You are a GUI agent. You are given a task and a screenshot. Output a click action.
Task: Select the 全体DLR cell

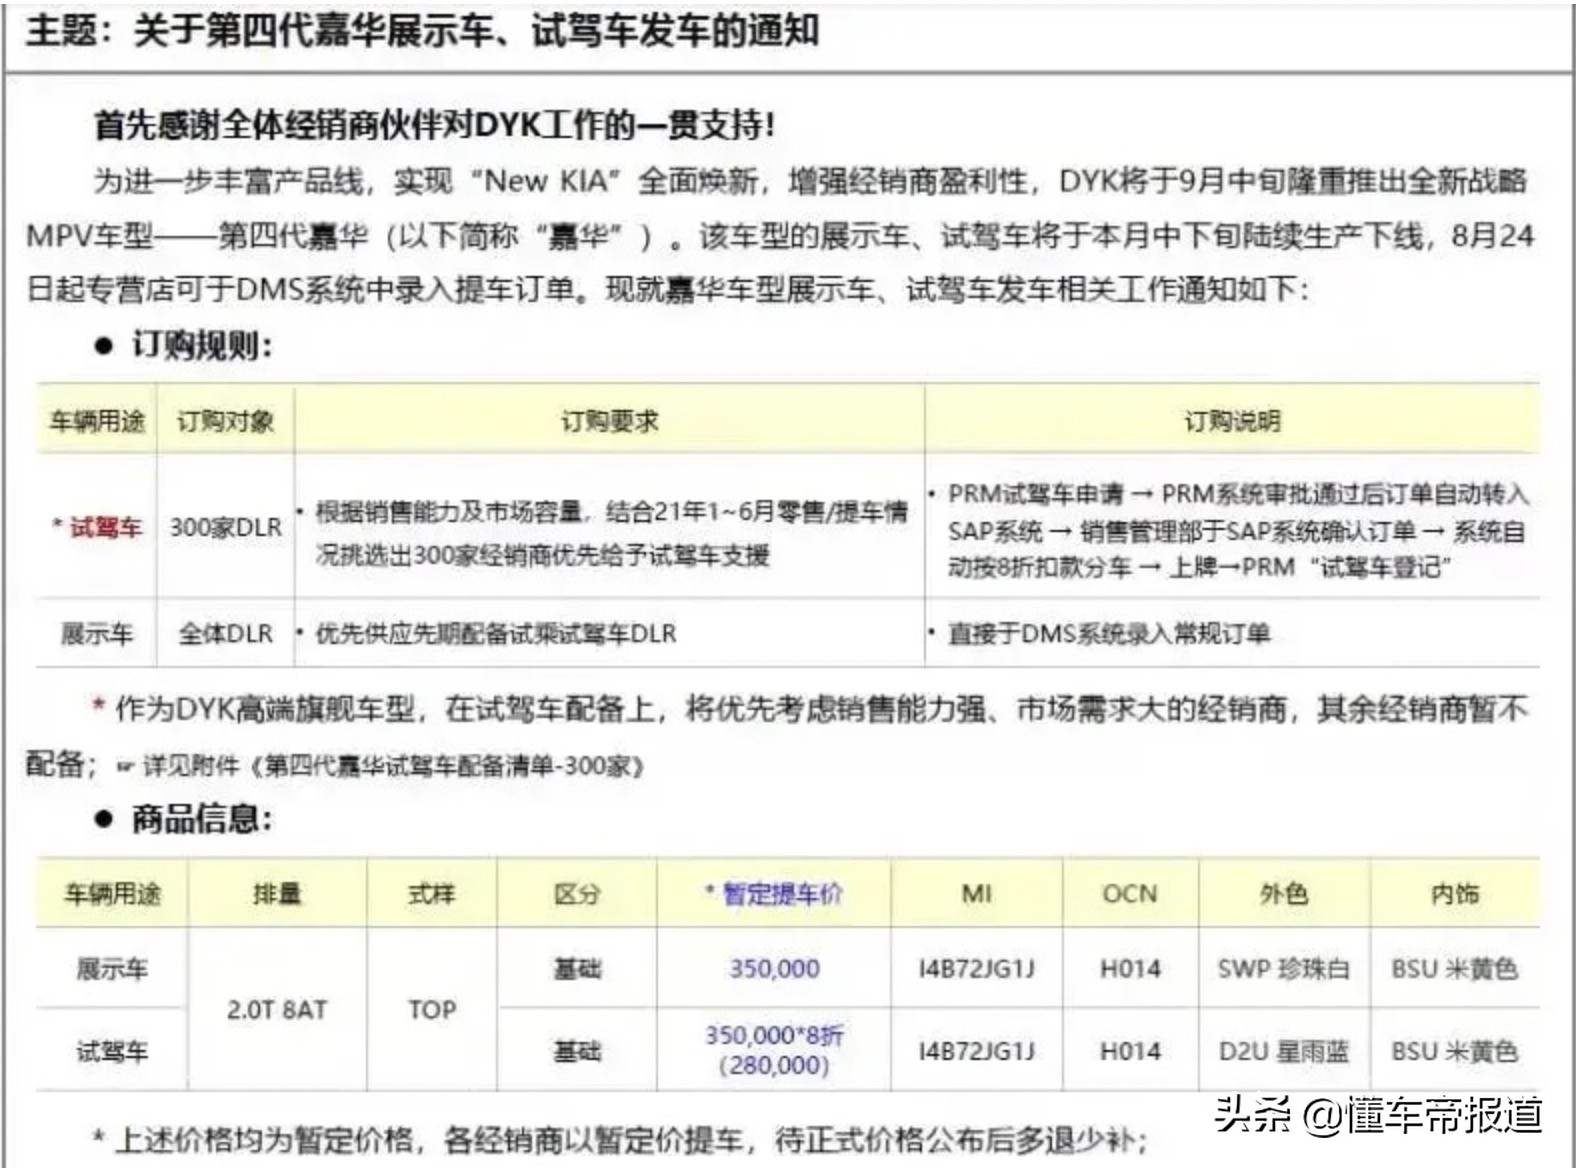click(226, 633)
